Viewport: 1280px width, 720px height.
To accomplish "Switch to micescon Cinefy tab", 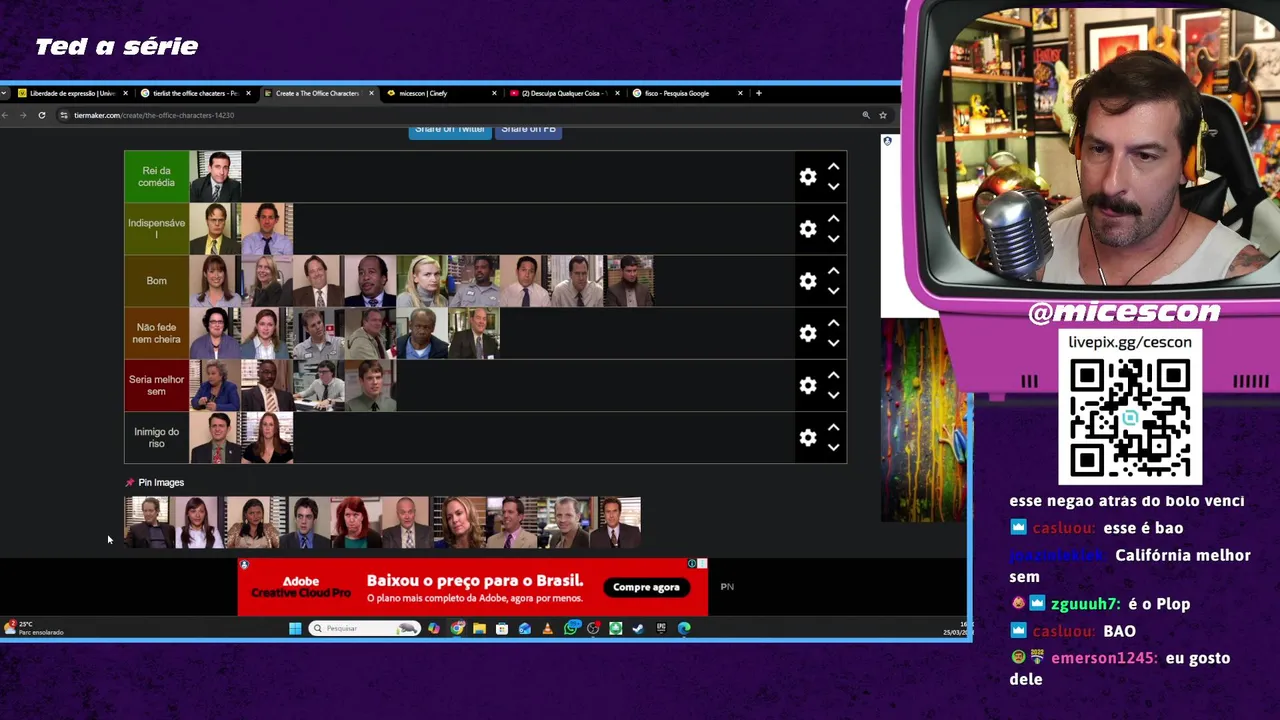I will coord(440,93).
